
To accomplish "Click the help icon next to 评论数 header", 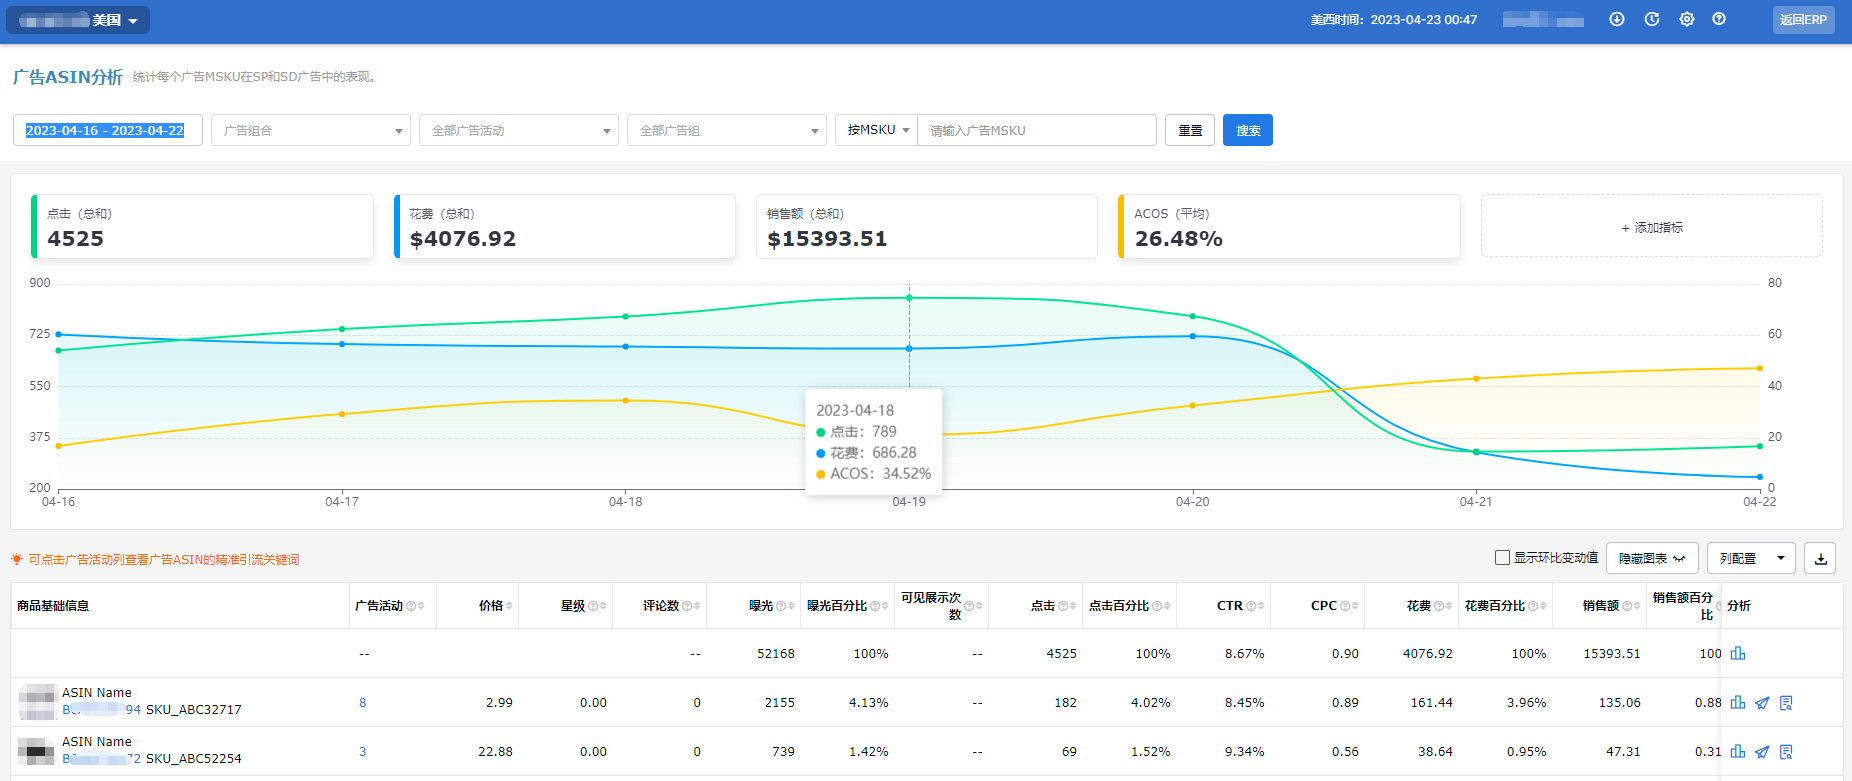I will tap(687, 606).
